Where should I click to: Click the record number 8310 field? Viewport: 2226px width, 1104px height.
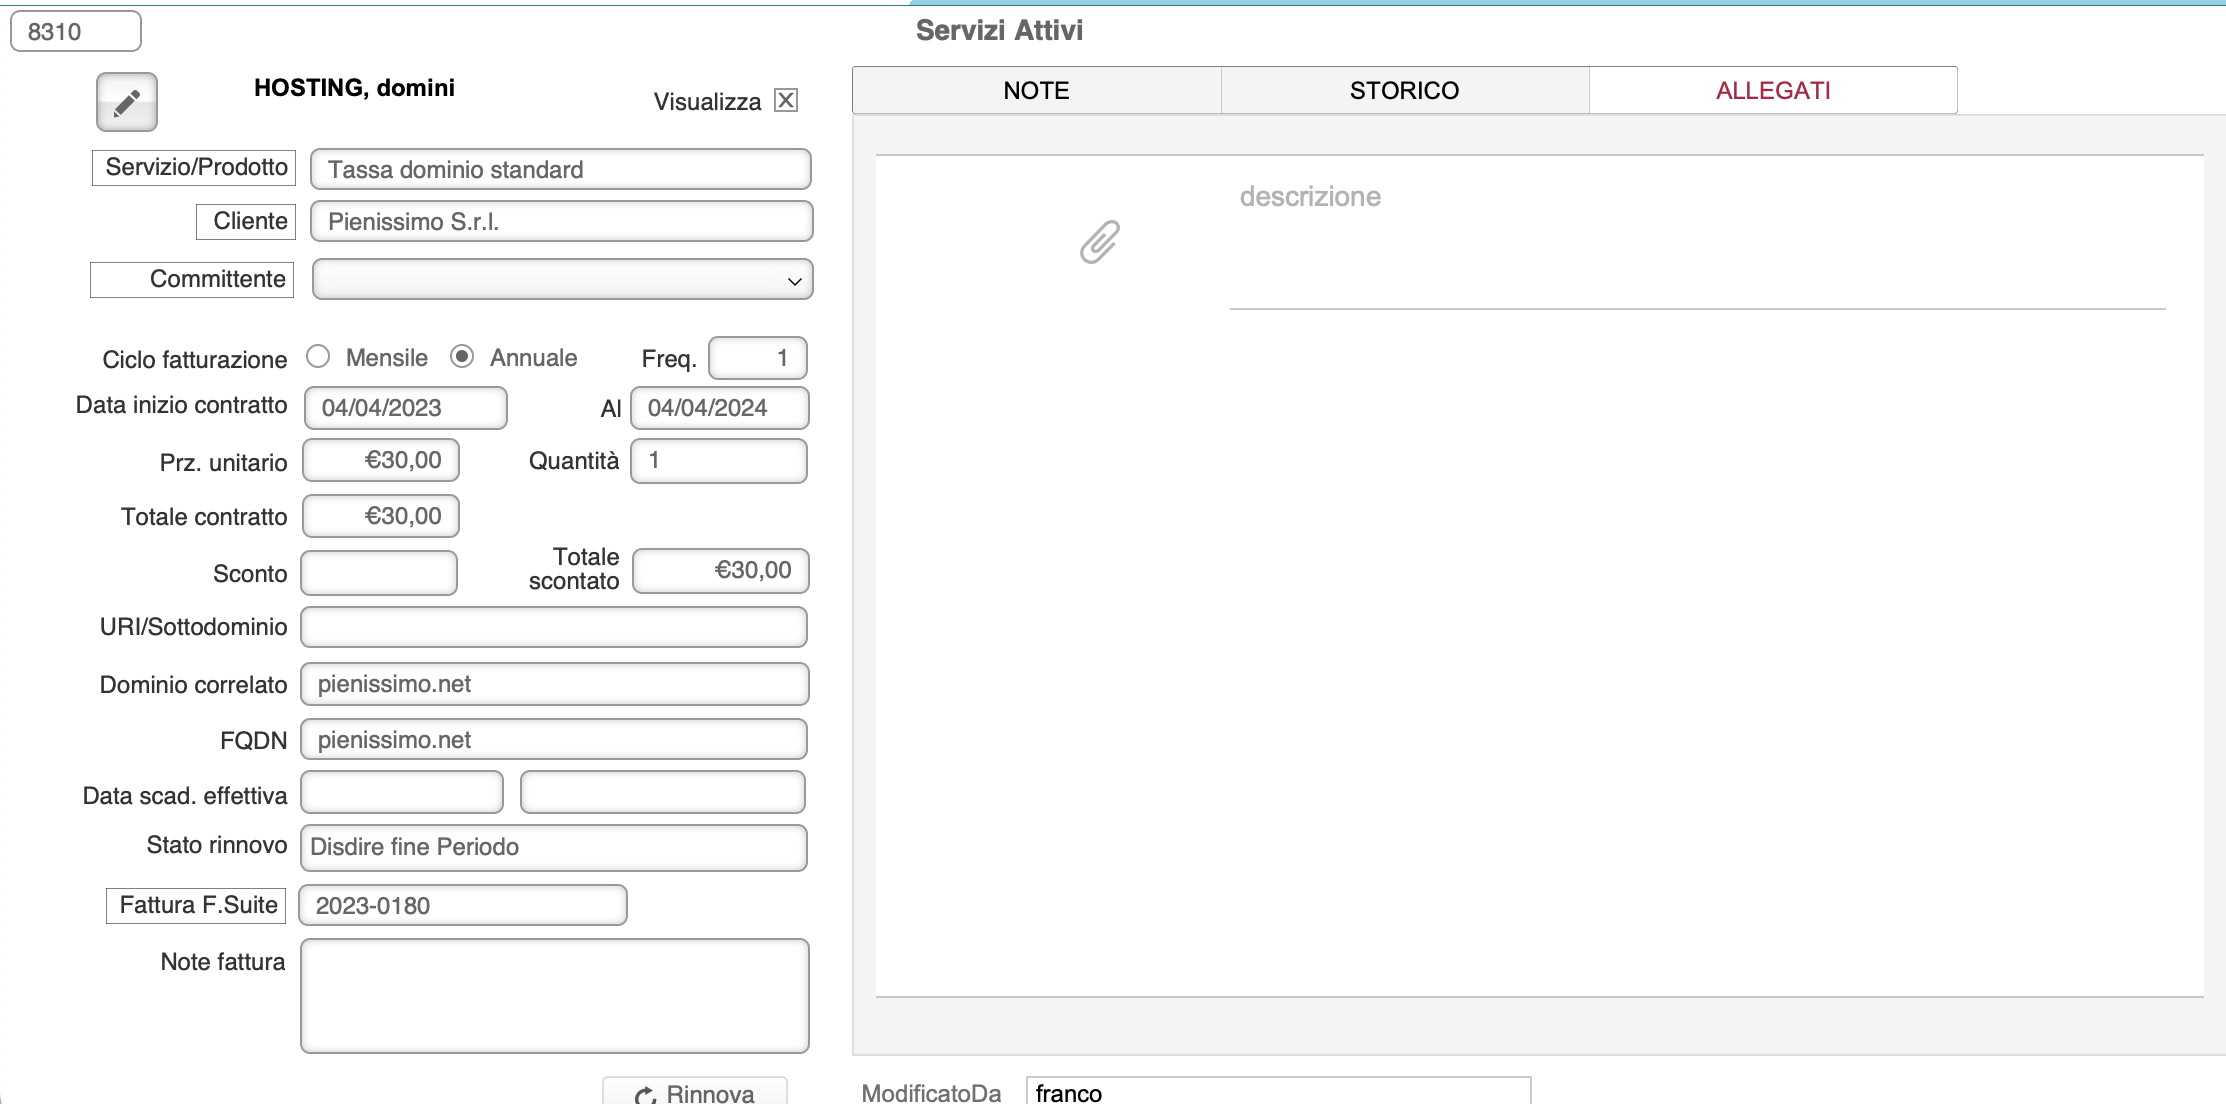click(76, 32)
